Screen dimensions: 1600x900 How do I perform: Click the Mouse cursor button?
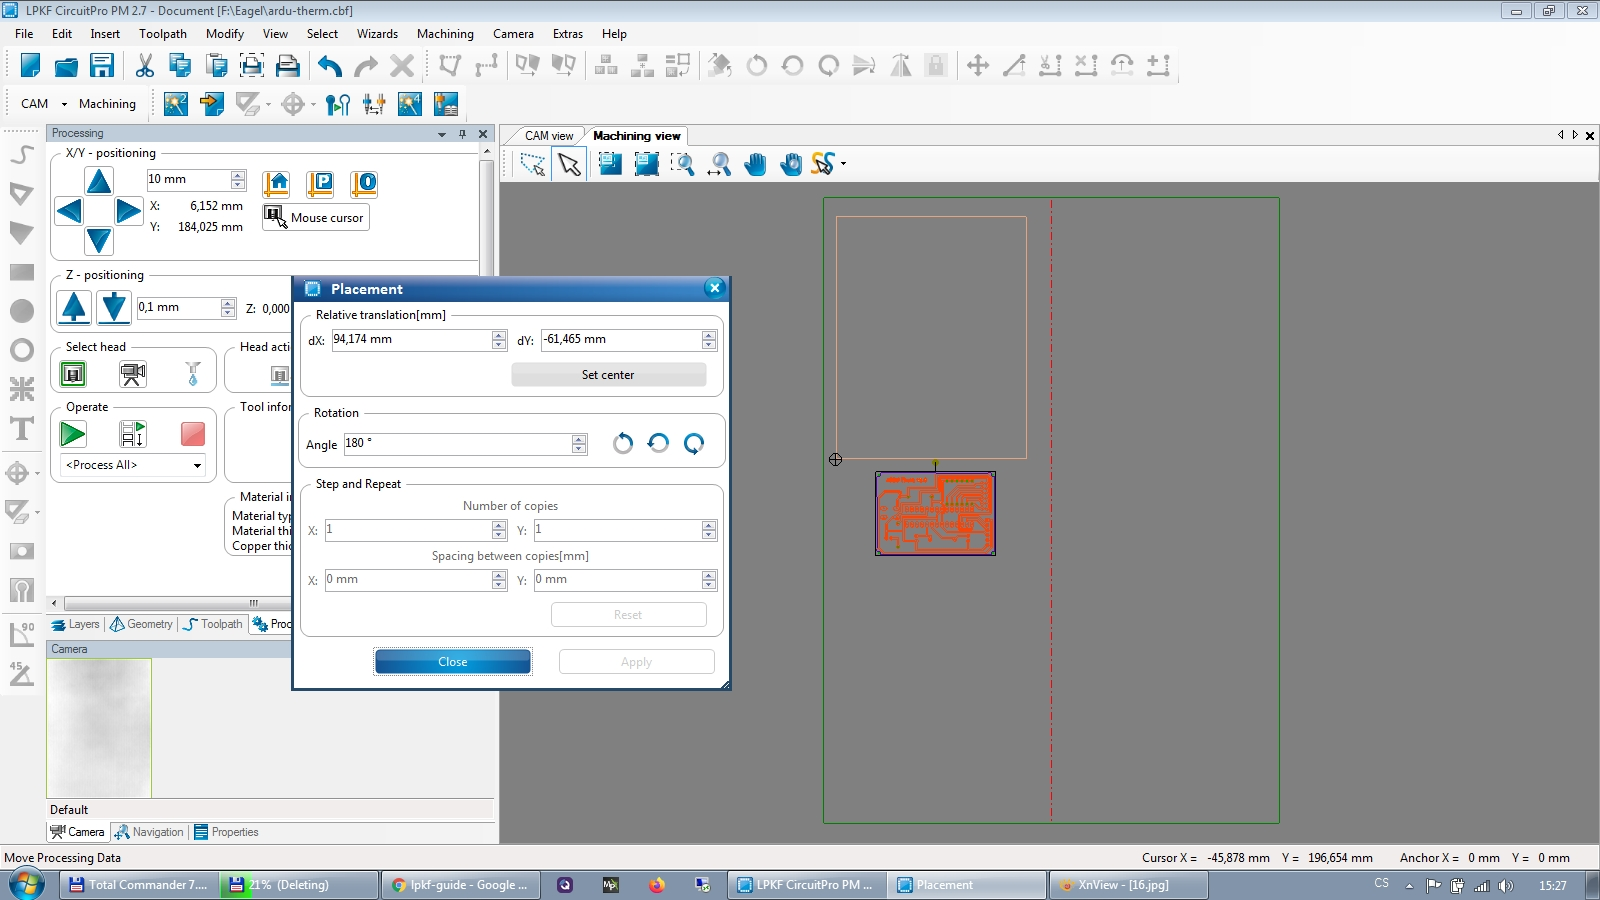[316, 217]
